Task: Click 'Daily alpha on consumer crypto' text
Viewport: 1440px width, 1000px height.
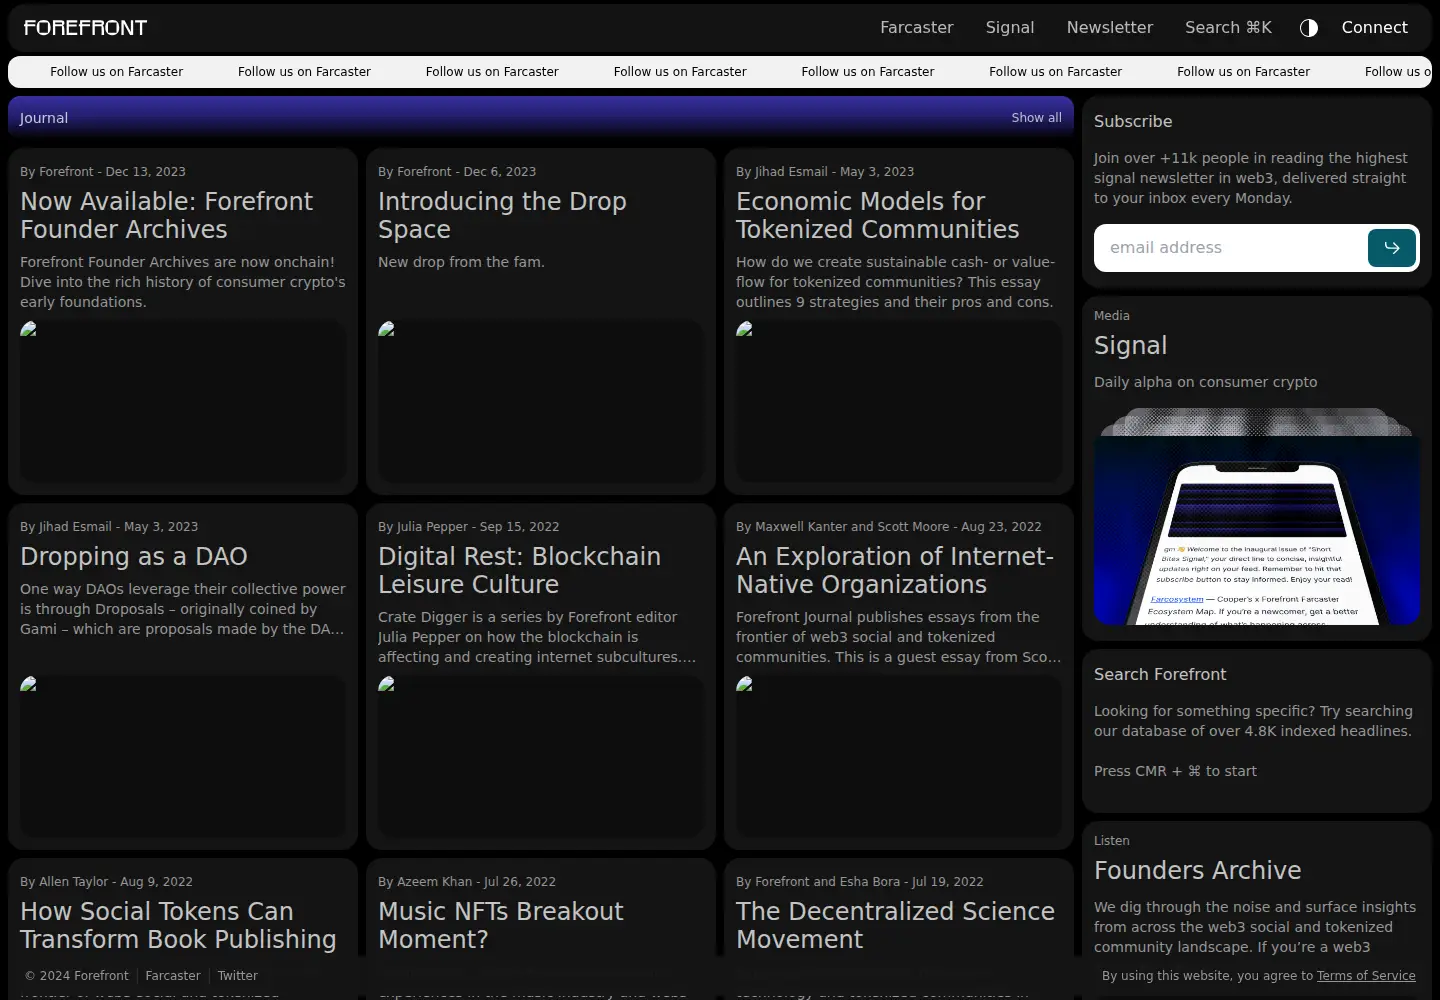Action: click(1205, 382)
